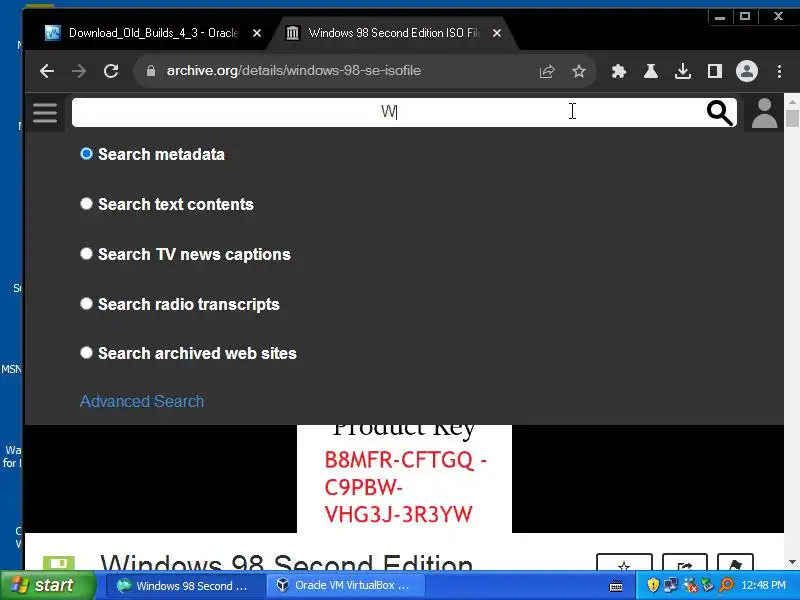Flag this item with the flag button
The height and width of the screenshot is (600, 800).
coord(735,562)
